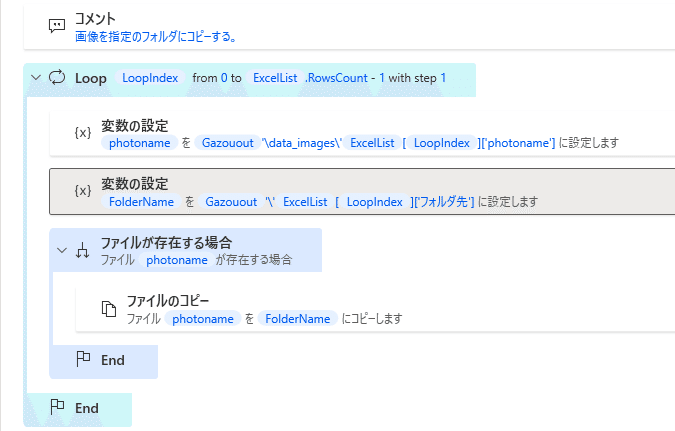The width and height of the screenshot is (675, 431).
Task: Click the にコピーします text in copy action
Action: point(372,319)
